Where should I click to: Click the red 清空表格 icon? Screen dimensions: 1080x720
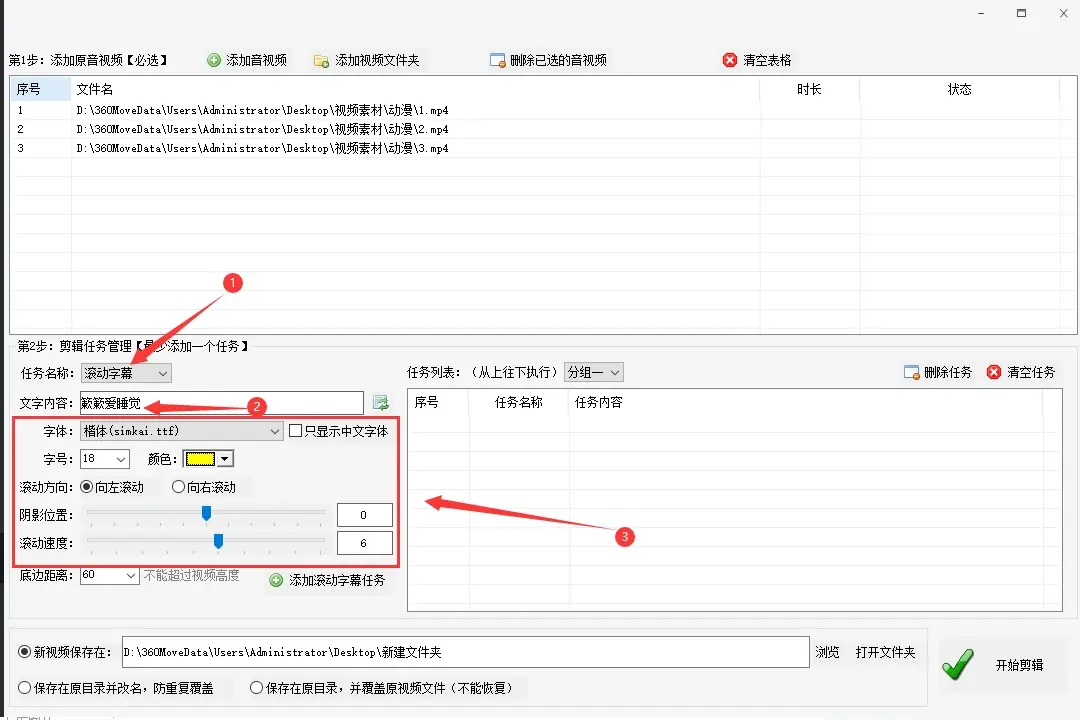[730, 61]
